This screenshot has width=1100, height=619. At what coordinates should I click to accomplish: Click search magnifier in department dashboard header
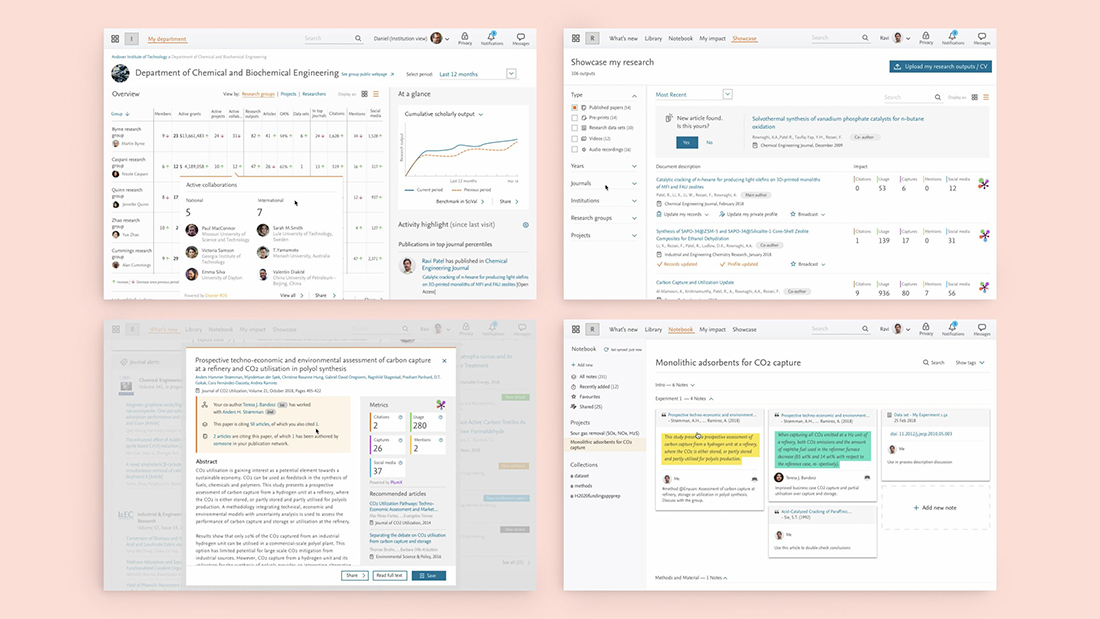(358, 39)
